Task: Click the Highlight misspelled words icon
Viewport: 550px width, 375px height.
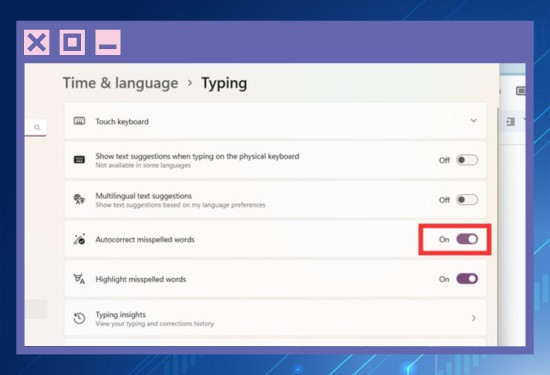Action: point(79,279)
